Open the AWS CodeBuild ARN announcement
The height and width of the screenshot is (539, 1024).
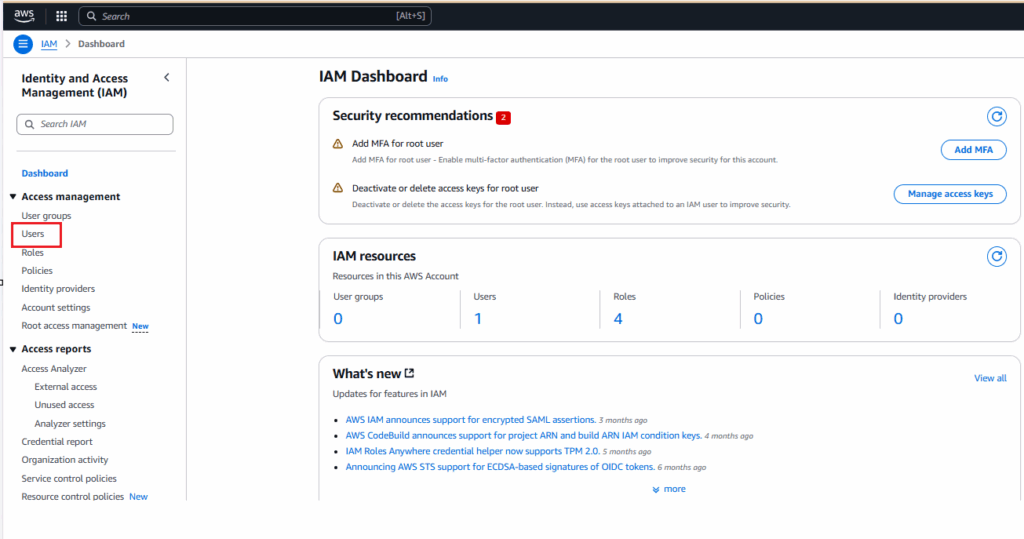(524, 436)
